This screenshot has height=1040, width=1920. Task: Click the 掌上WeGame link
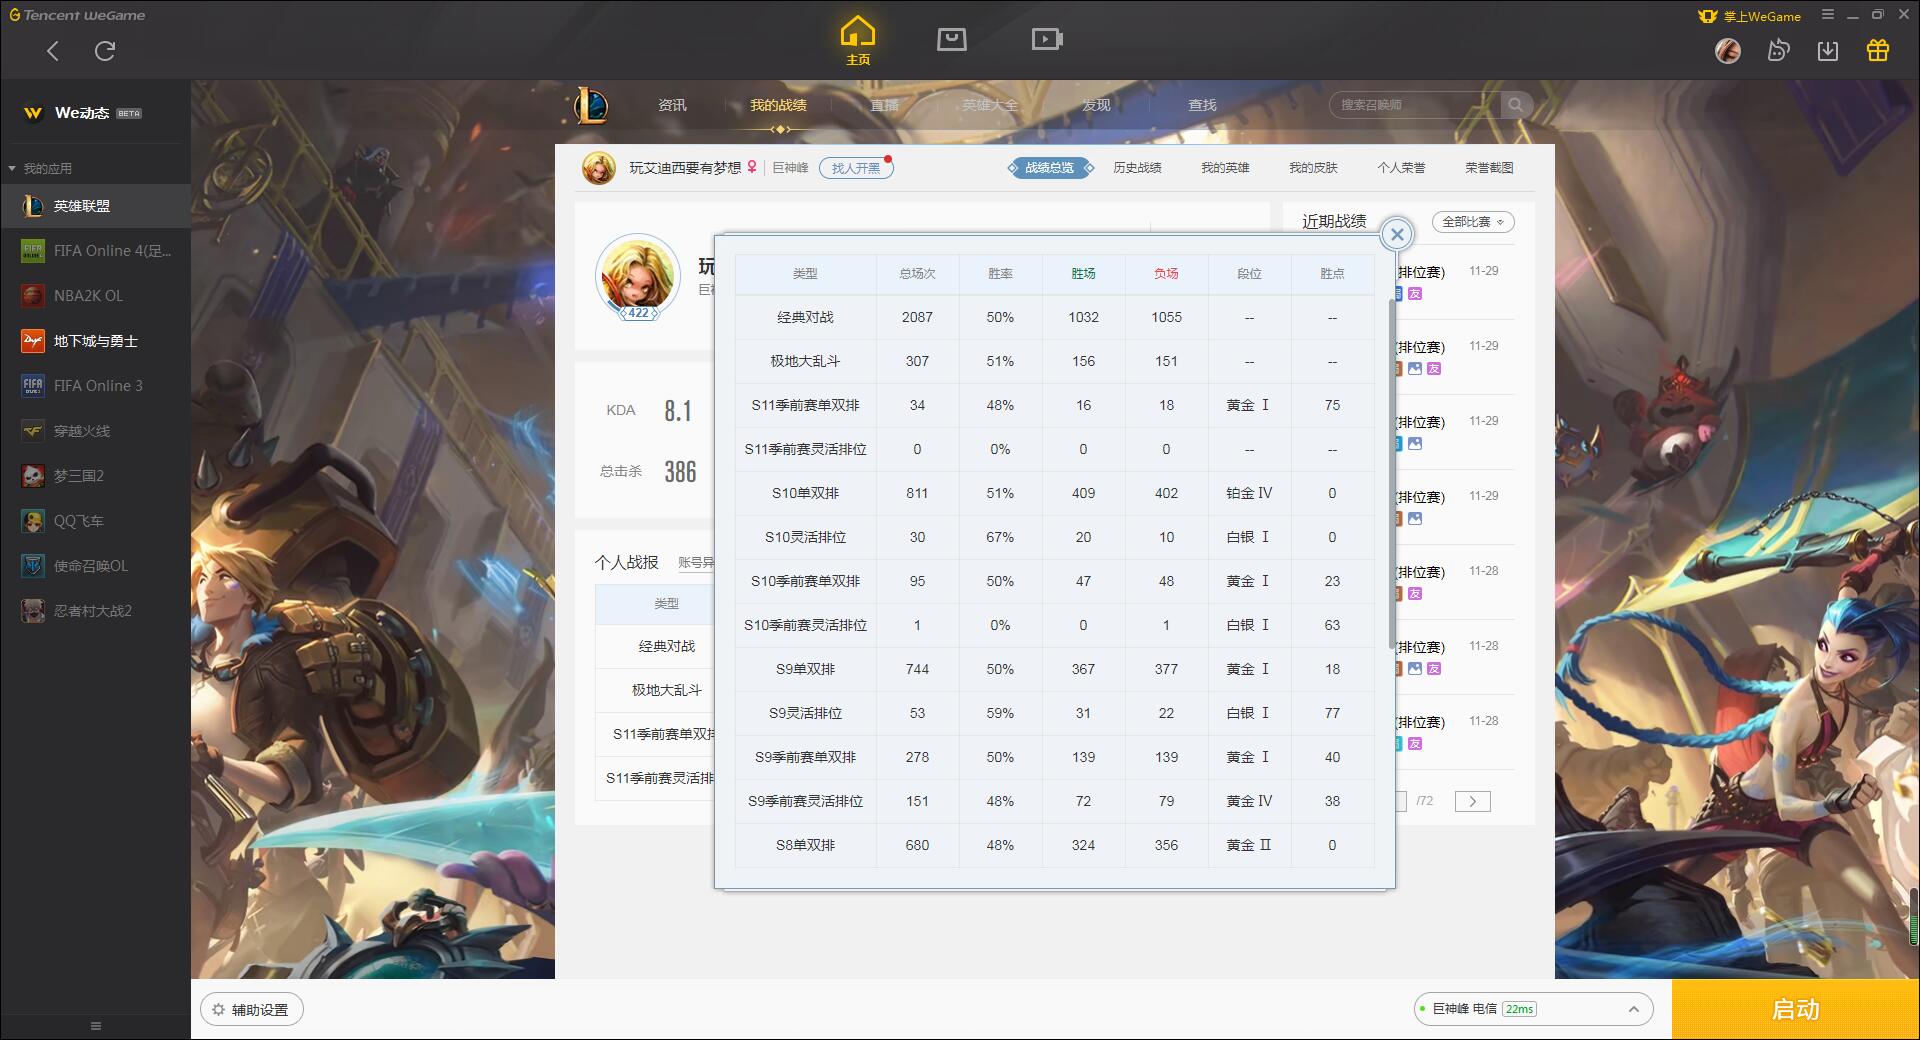pos(1750,16)
